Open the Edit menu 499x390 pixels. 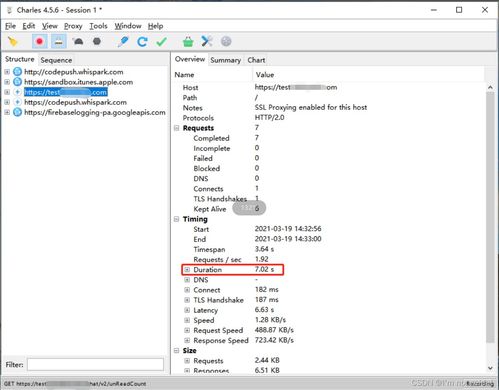click(x=29, y=26)
